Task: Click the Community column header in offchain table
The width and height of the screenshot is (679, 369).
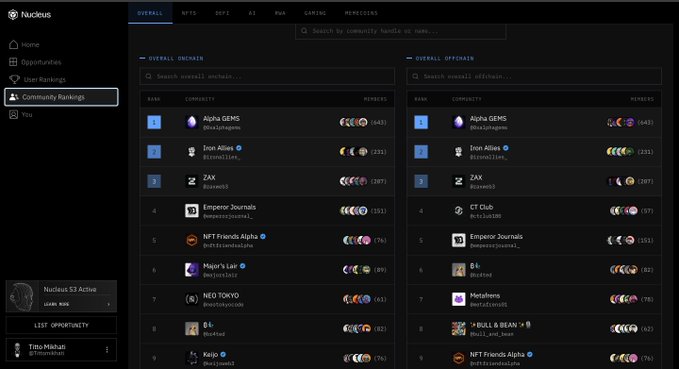Action: [x=466, y=99]
